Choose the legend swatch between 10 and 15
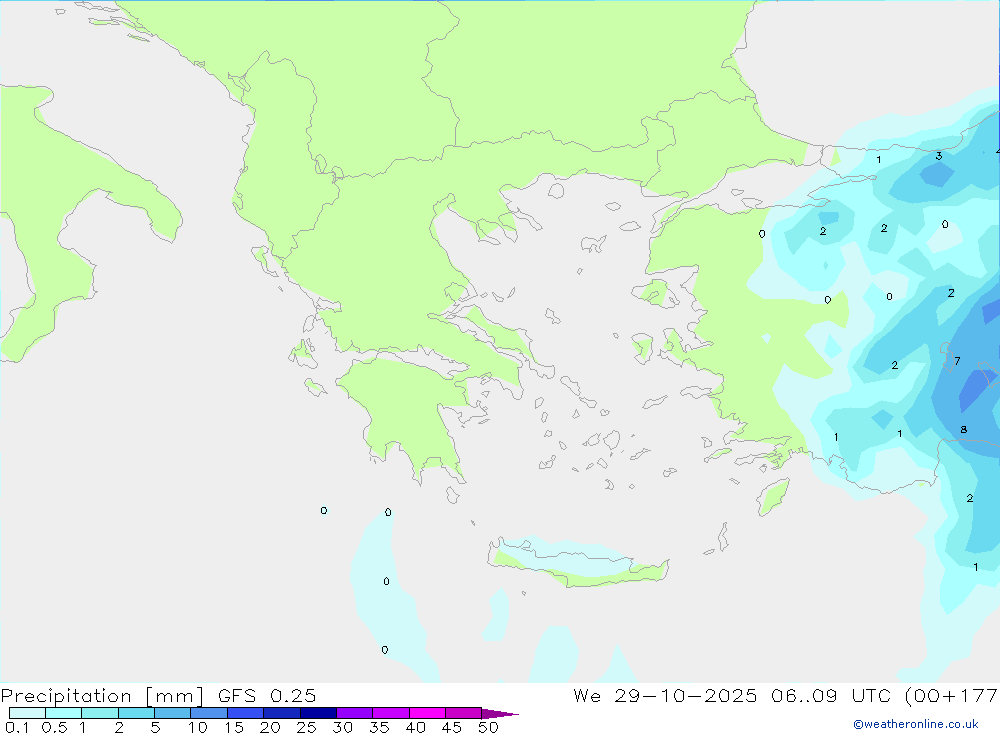Screen dimensions: 1000x733 coord(209,713)
